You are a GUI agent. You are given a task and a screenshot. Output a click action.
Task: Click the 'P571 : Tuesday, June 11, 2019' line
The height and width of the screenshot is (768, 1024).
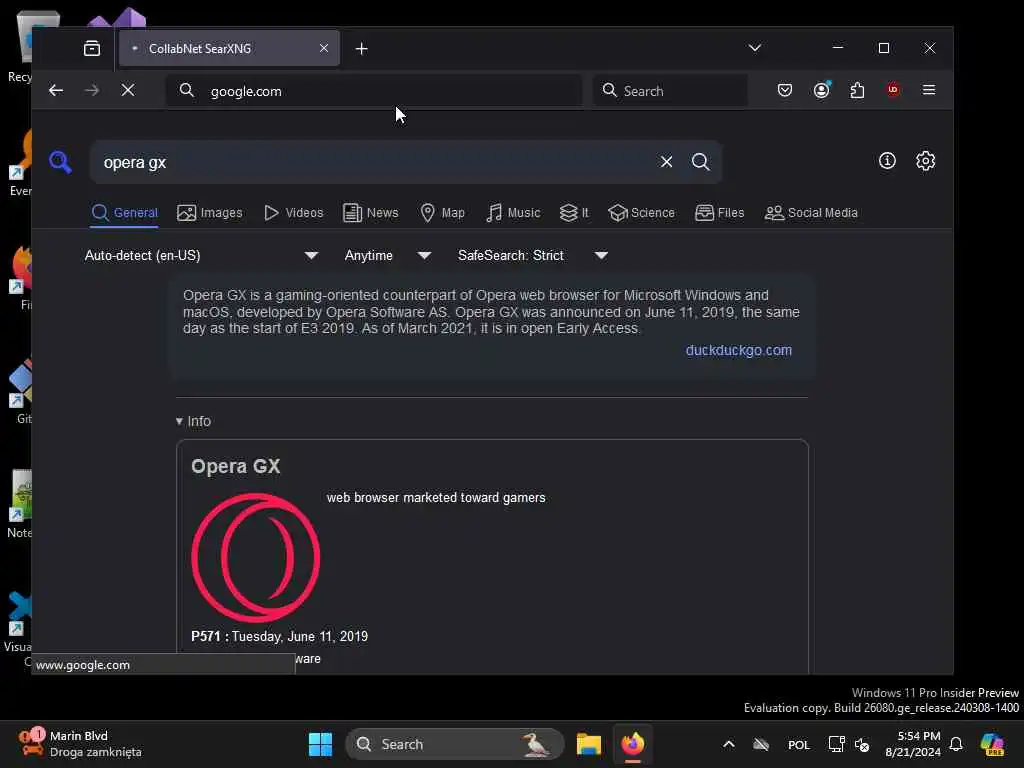point(280,636)
